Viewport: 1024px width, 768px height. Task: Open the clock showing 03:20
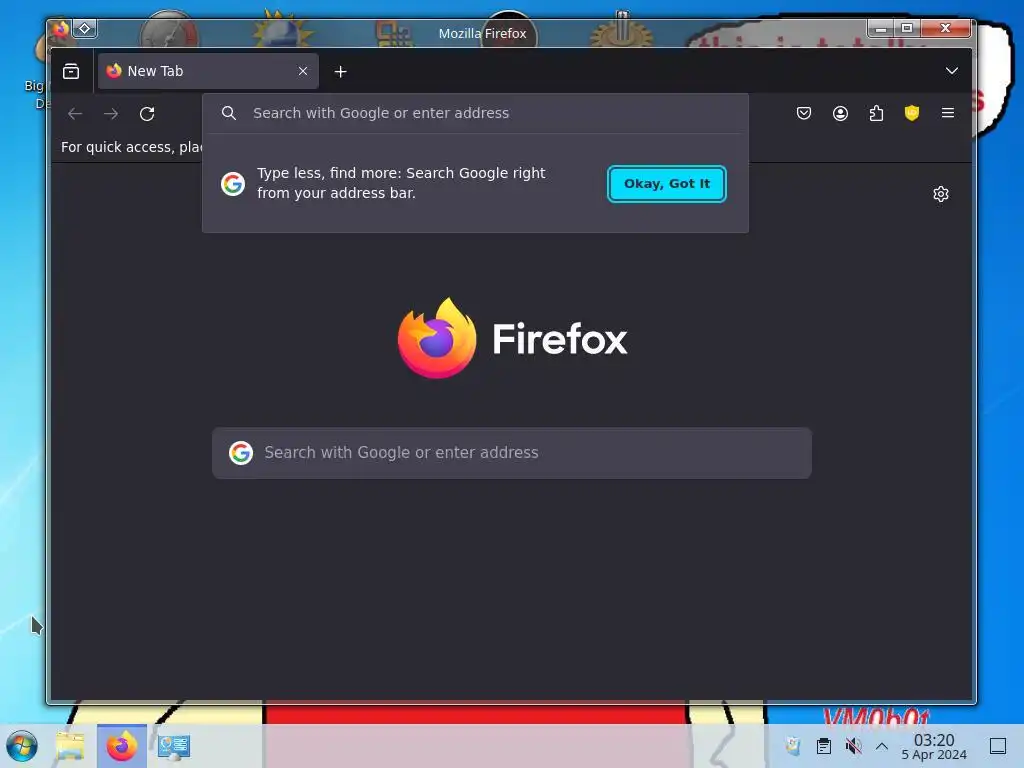[934, 746]
